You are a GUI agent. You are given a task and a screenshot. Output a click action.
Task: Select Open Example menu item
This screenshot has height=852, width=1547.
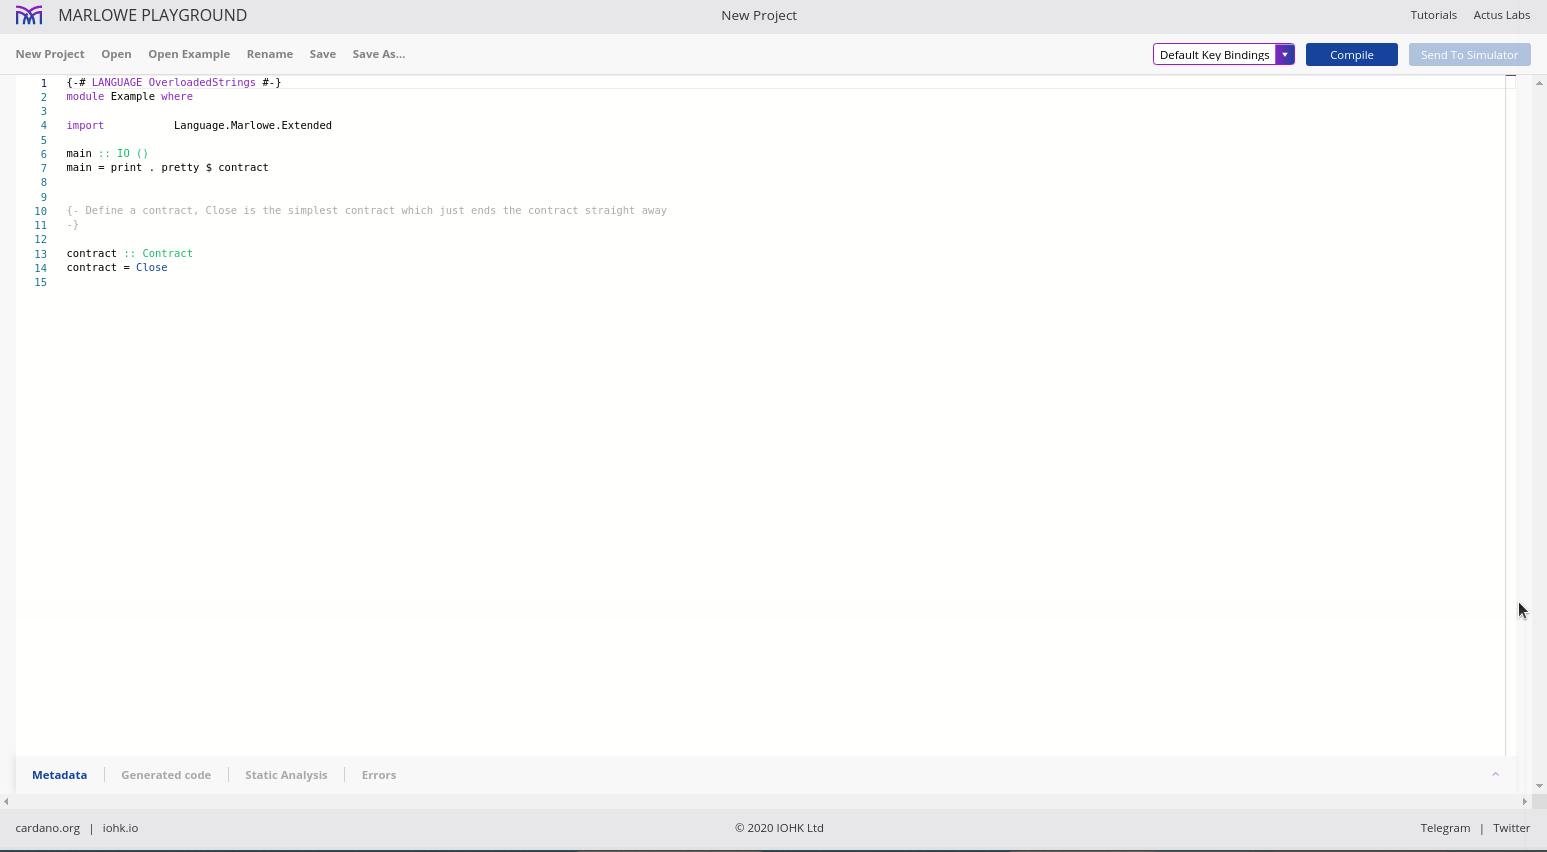point(189,54)
